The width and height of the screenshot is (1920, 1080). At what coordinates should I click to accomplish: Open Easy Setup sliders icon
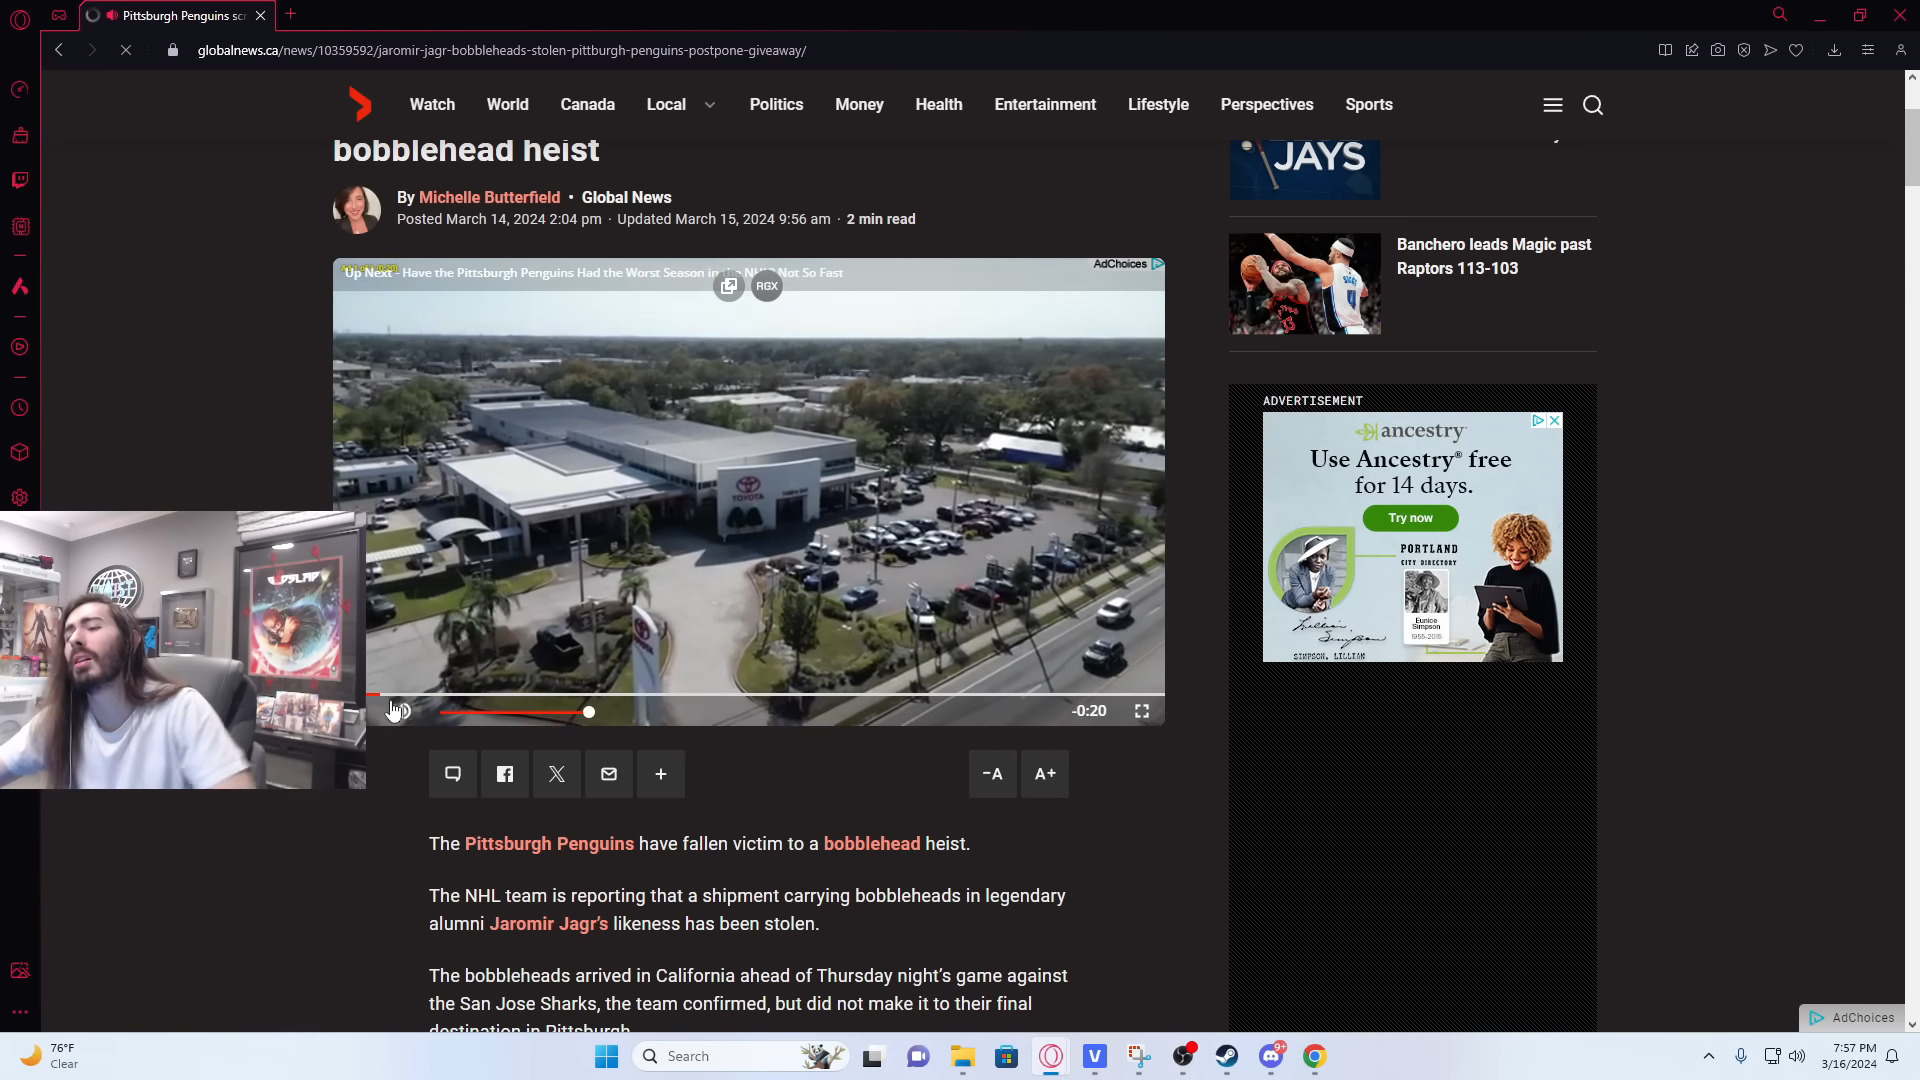(1867, 50)
